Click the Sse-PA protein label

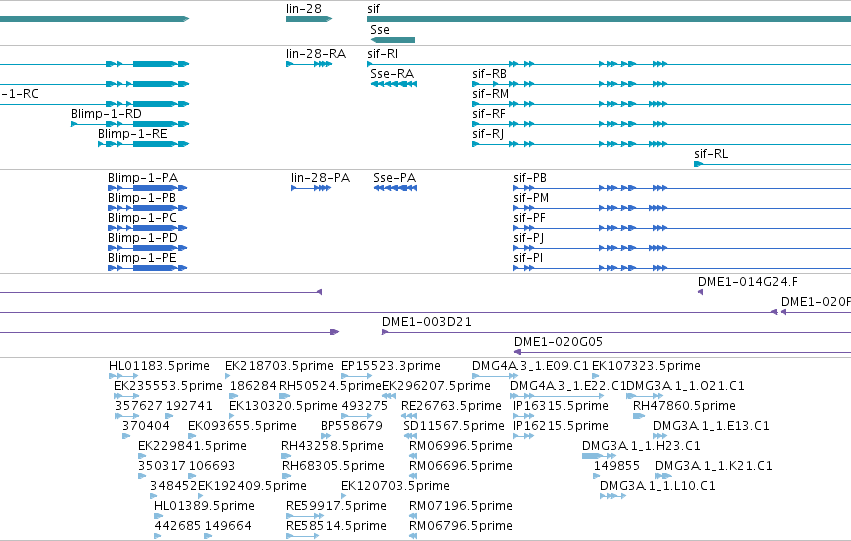pyautogui.click(x=395, y=178)
